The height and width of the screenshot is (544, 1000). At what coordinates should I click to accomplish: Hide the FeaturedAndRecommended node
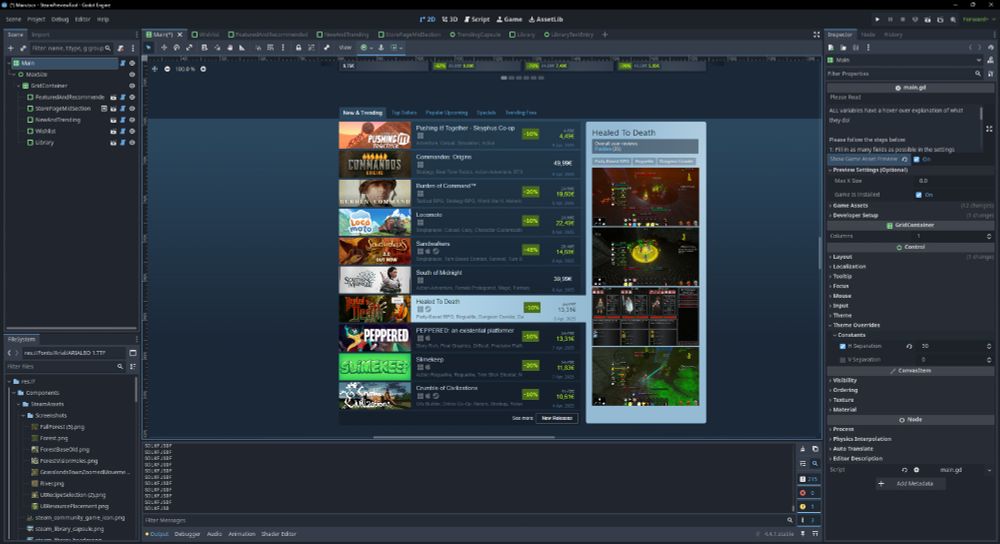click(x=132, y=97)
